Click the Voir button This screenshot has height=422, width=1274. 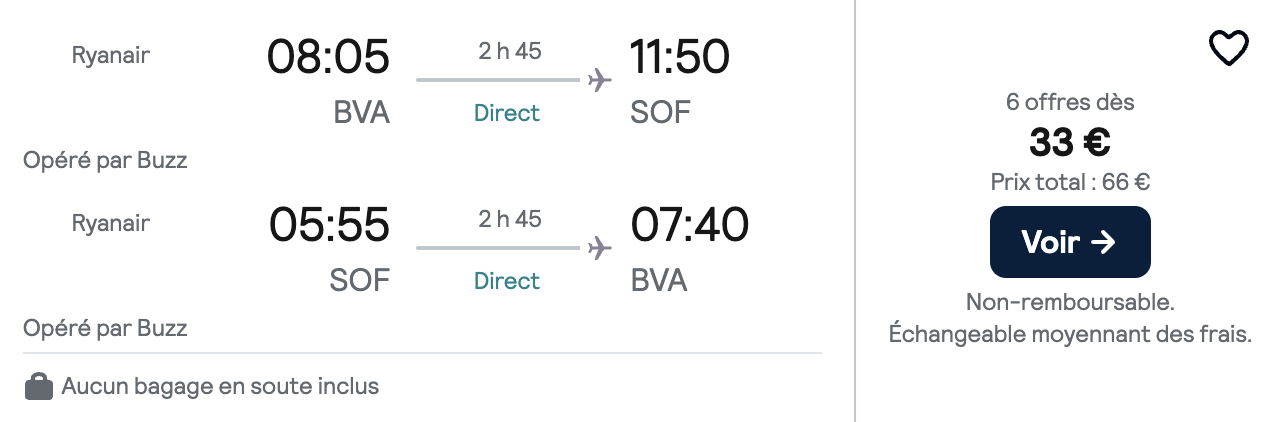click(x=1070, y=242)
